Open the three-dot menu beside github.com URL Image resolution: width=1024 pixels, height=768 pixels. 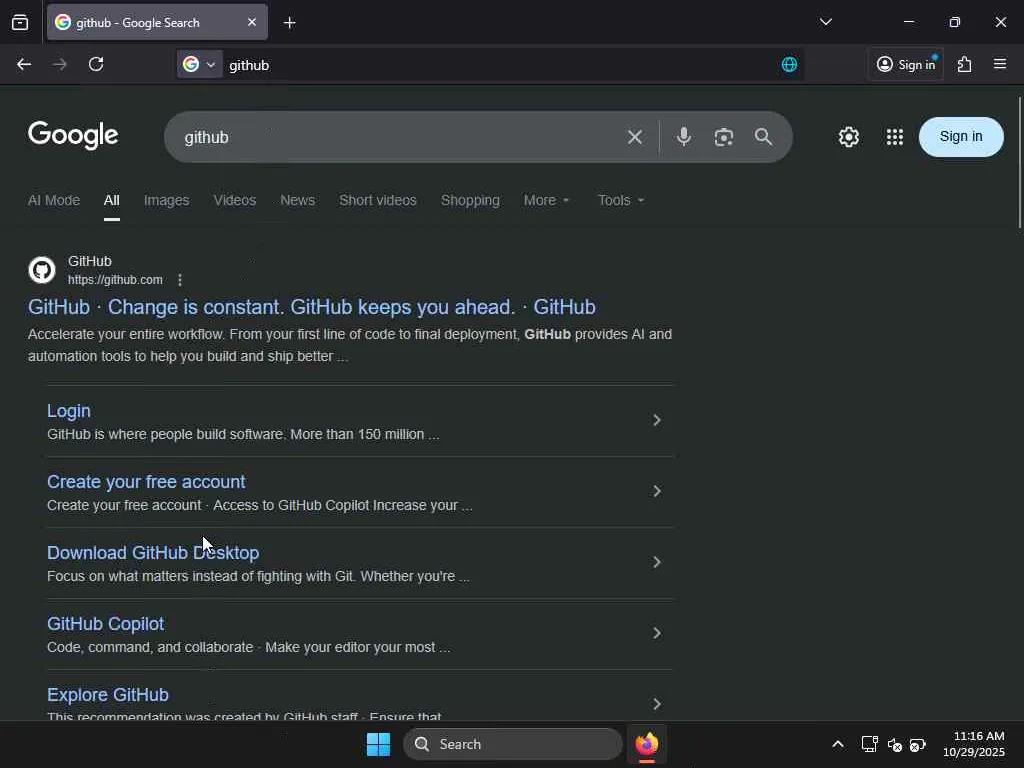pos(180,280)
